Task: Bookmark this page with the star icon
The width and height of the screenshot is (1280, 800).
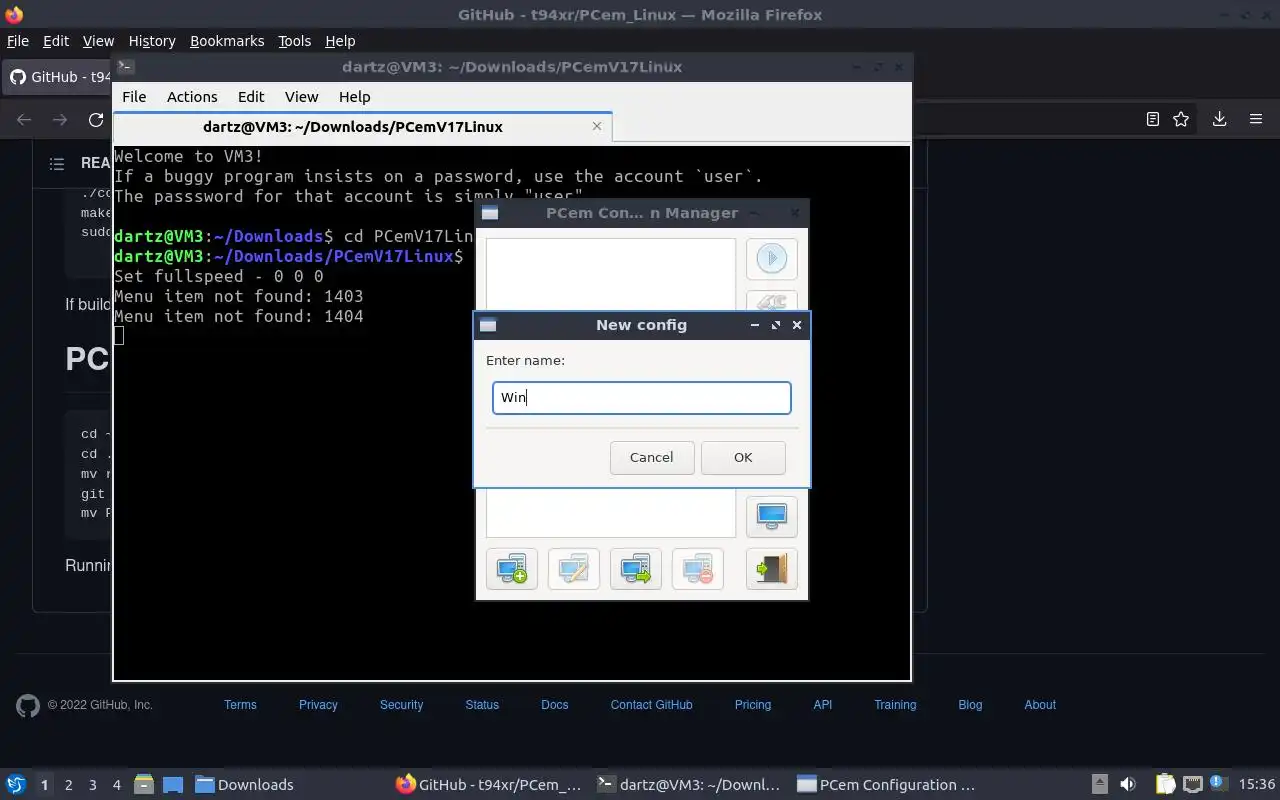Action: 1181,119
